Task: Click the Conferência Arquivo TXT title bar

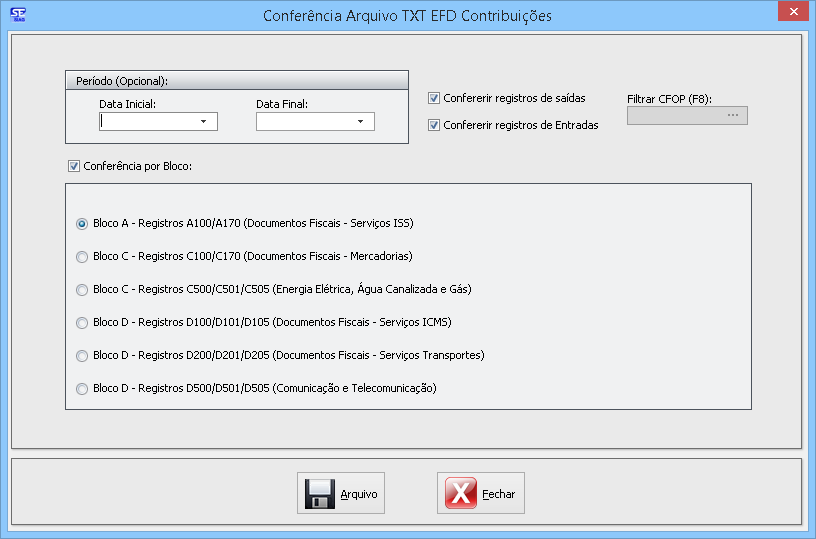Action: click(406, 16)
